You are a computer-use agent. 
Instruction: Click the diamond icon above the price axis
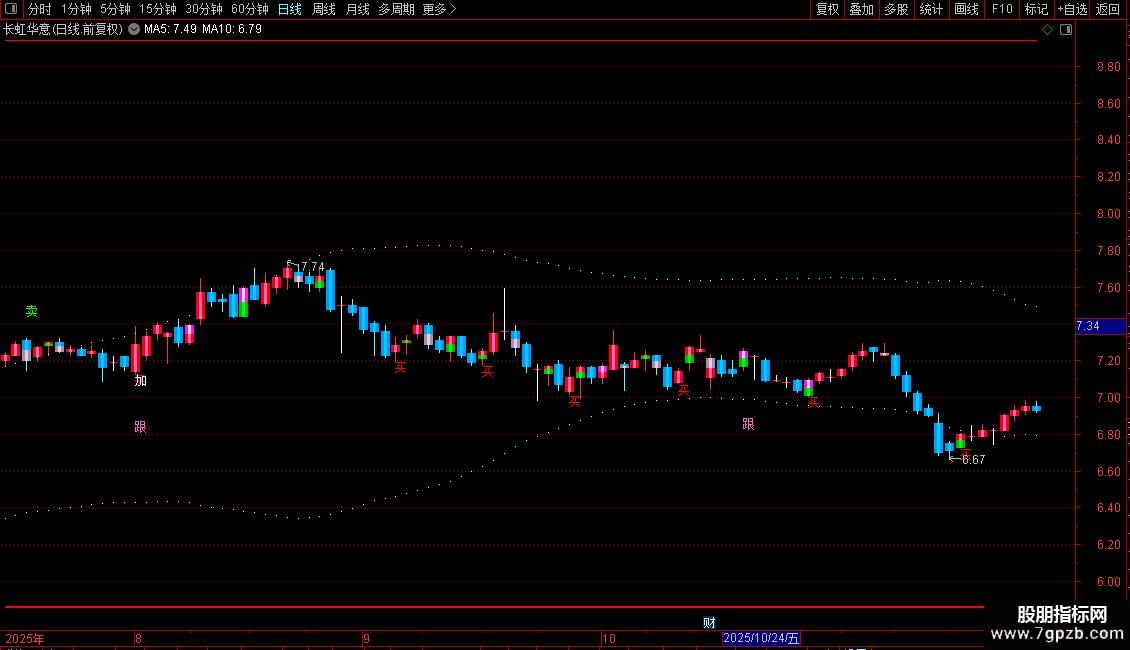pos(1048,30)
